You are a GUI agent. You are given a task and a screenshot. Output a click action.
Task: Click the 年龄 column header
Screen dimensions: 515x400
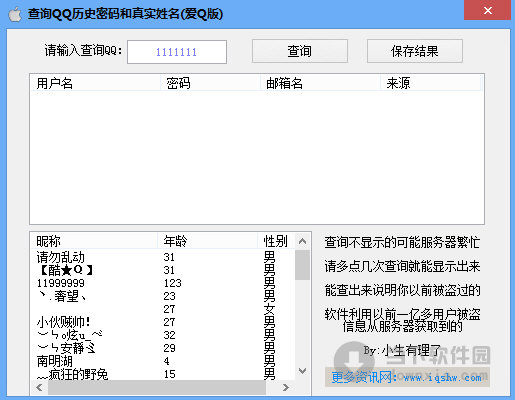pos(207,241)
